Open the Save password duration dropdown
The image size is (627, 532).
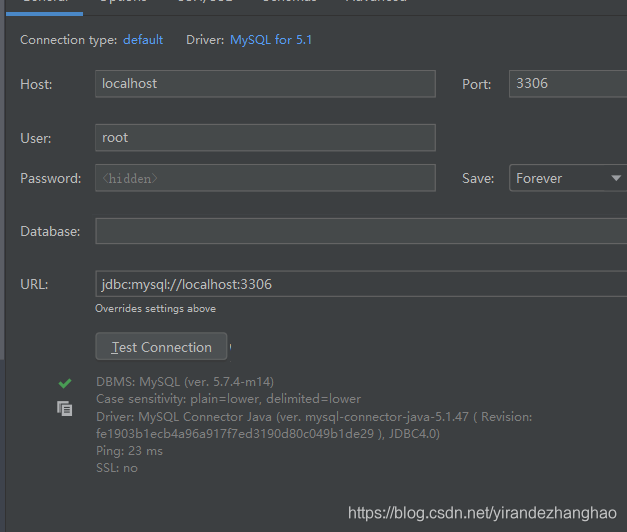568,178
